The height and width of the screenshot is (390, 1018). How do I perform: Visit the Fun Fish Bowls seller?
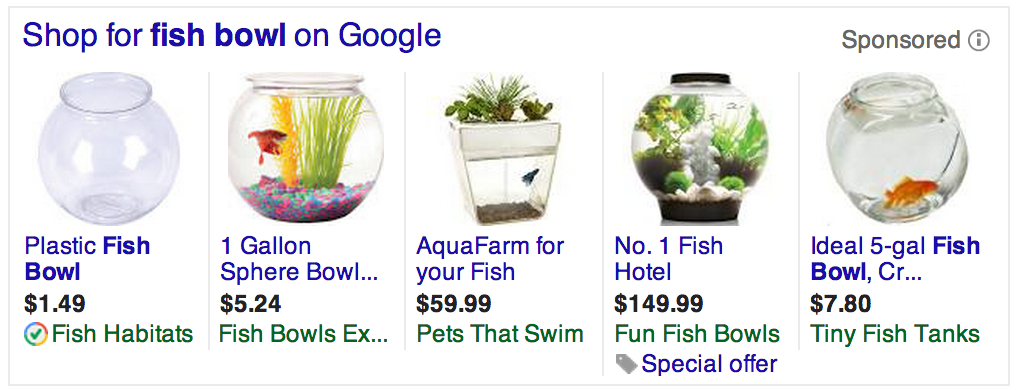697,334
